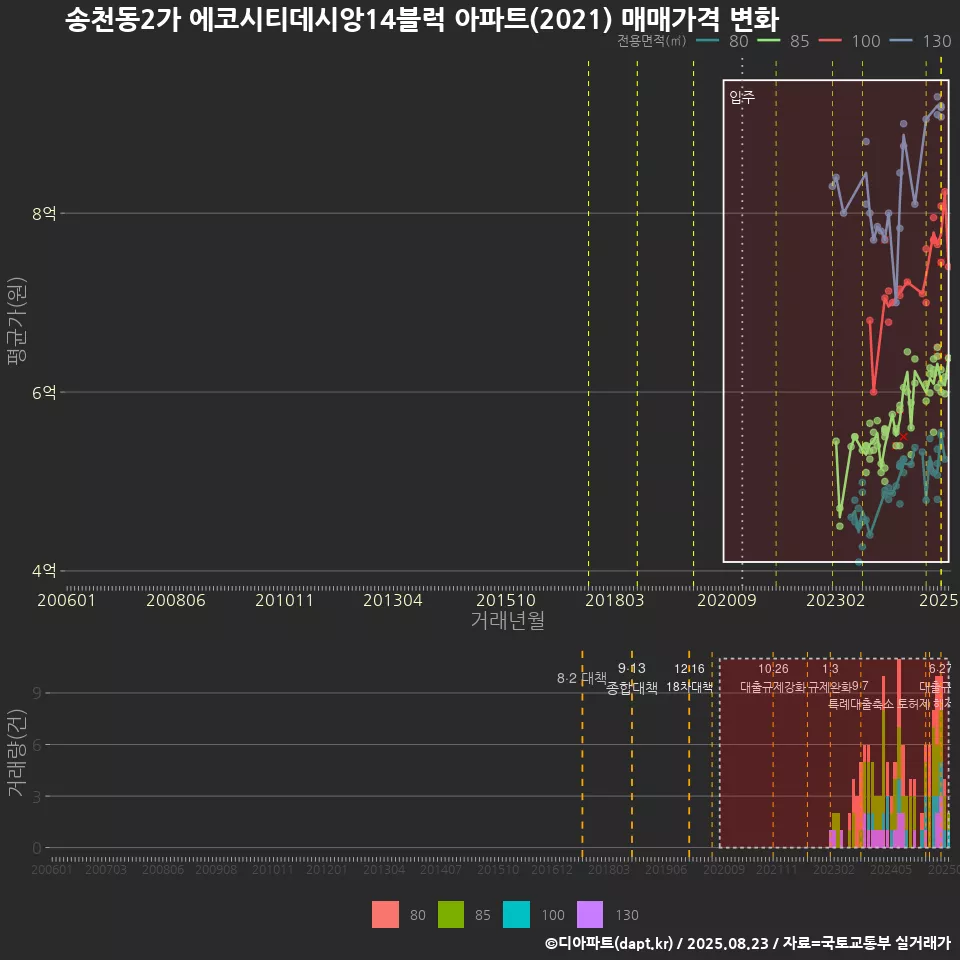This screenshot has width=960, height=960.
Task: Click the 거래년월 x-axis title
Action: 508,620
